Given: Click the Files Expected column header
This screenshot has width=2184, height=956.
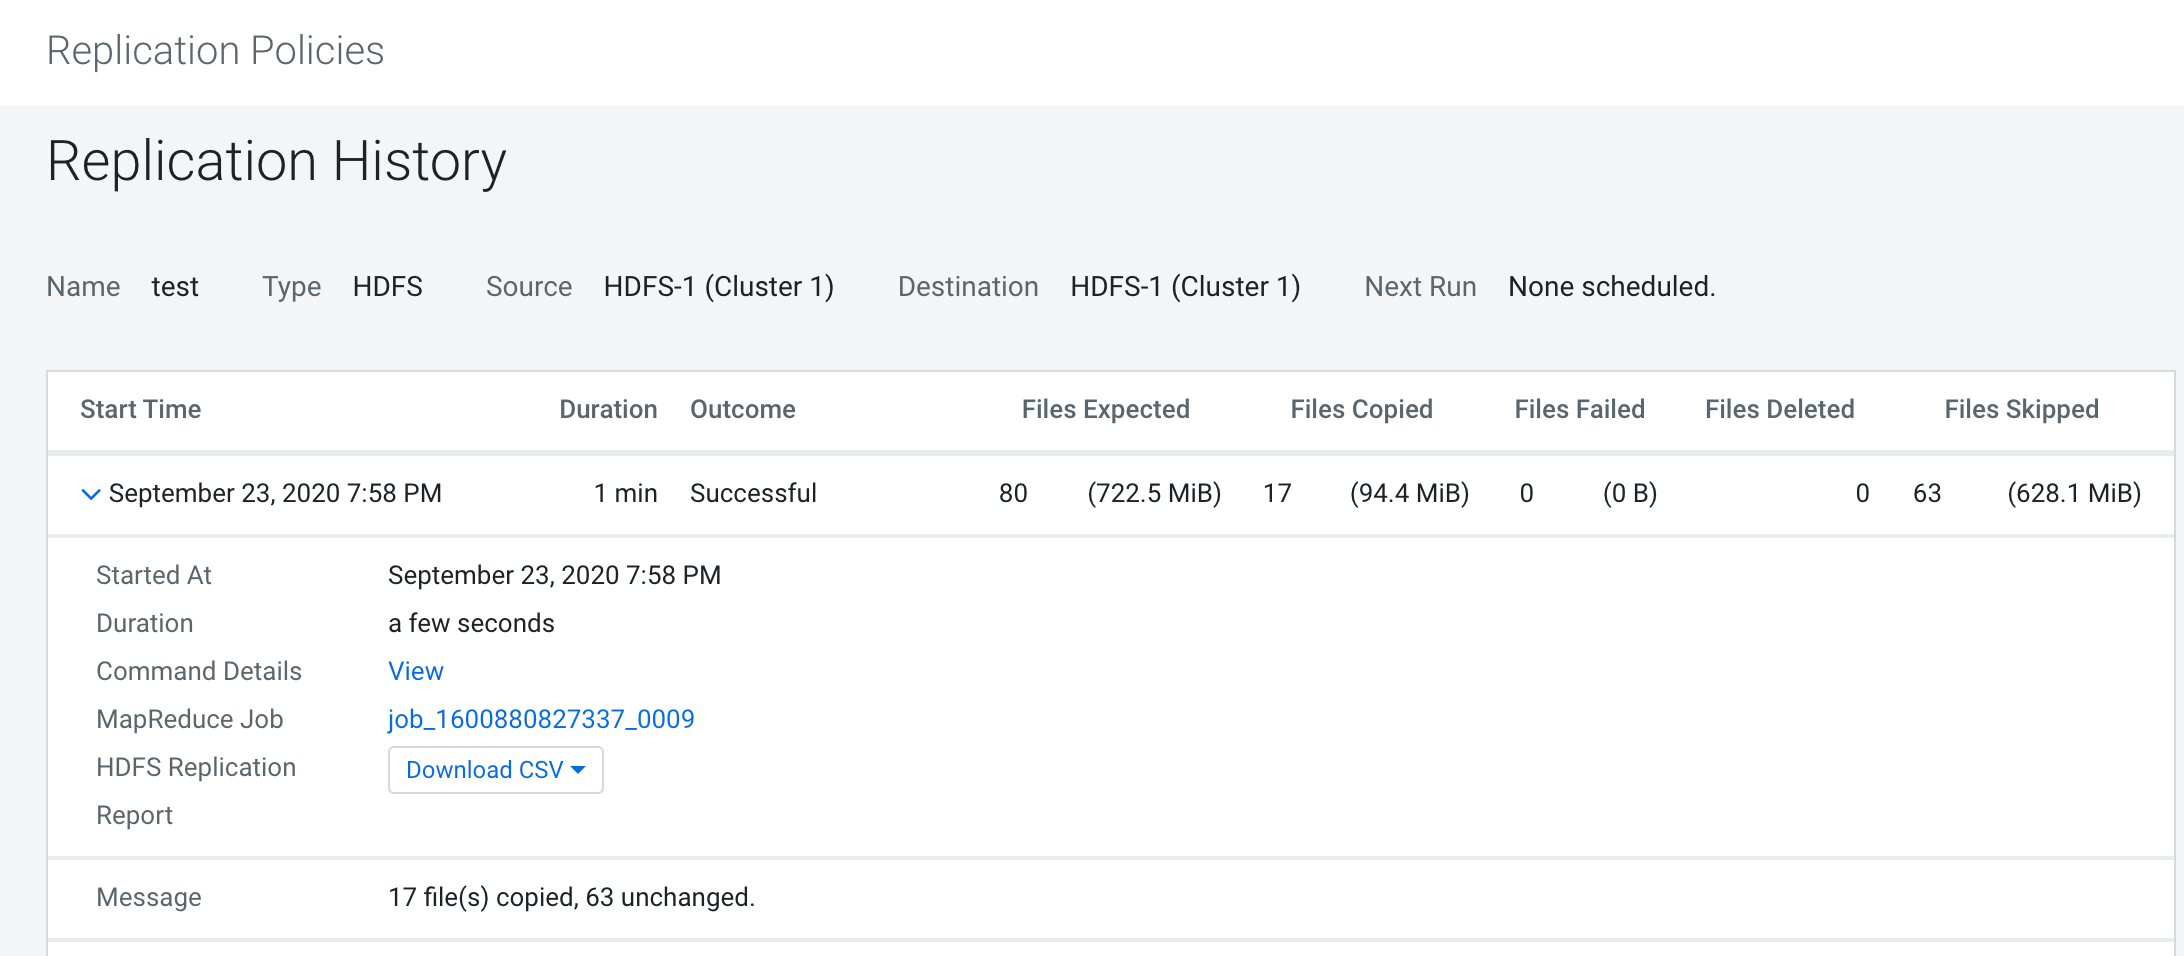Looking at the screenshot, I should click(1105, 409).
